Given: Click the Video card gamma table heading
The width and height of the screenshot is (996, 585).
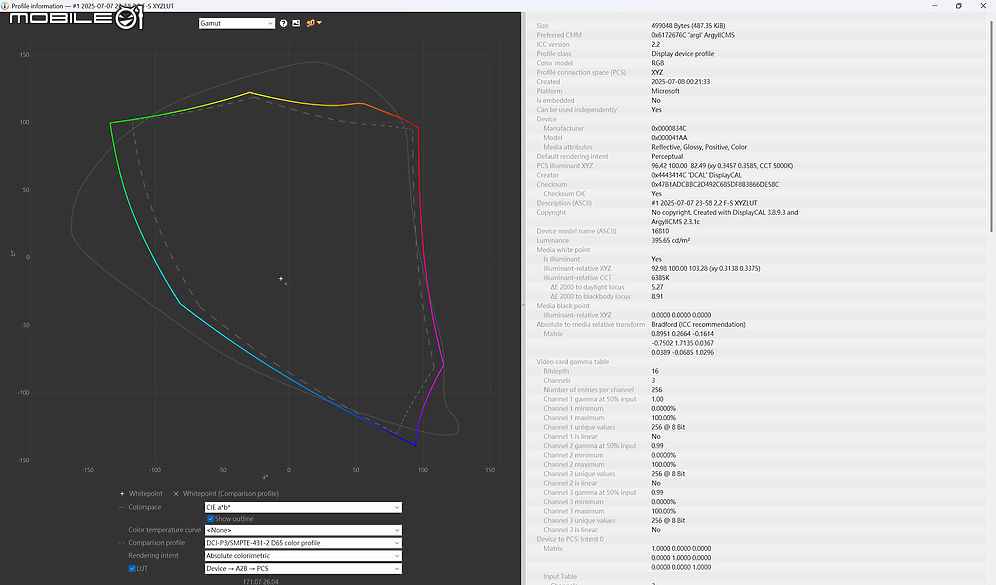Looking at the screenshot, I should point(572,362).
